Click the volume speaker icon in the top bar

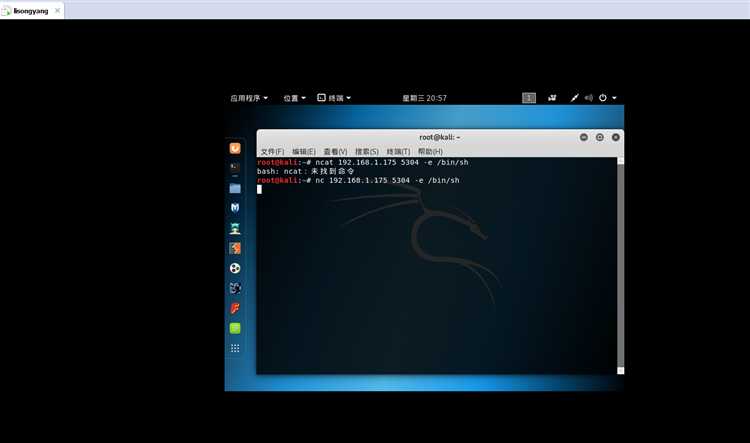589,98
